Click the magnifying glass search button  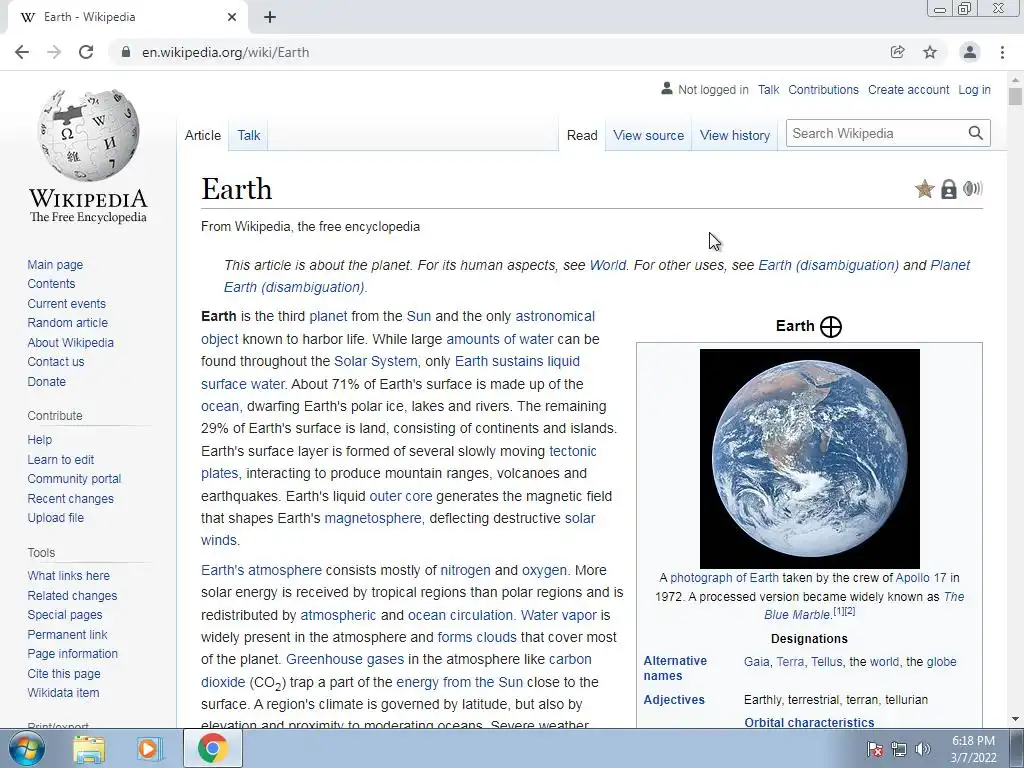[976, 133]
